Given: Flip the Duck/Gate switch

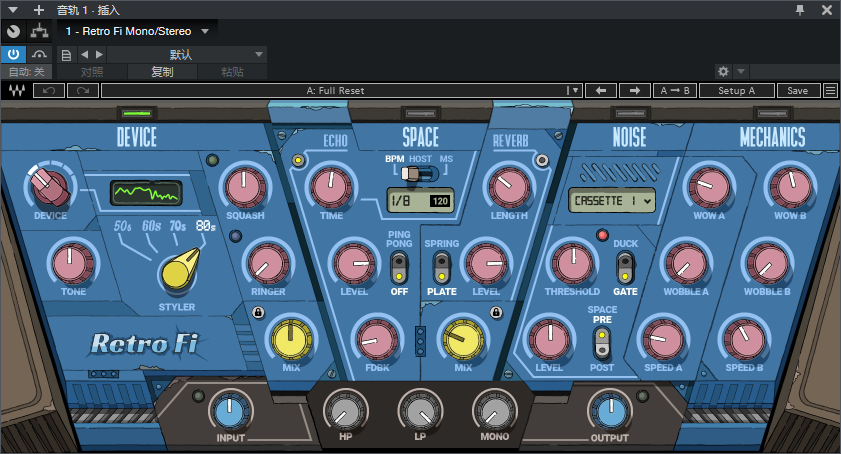Looking at the screenshot, I should tap(625, 268).
